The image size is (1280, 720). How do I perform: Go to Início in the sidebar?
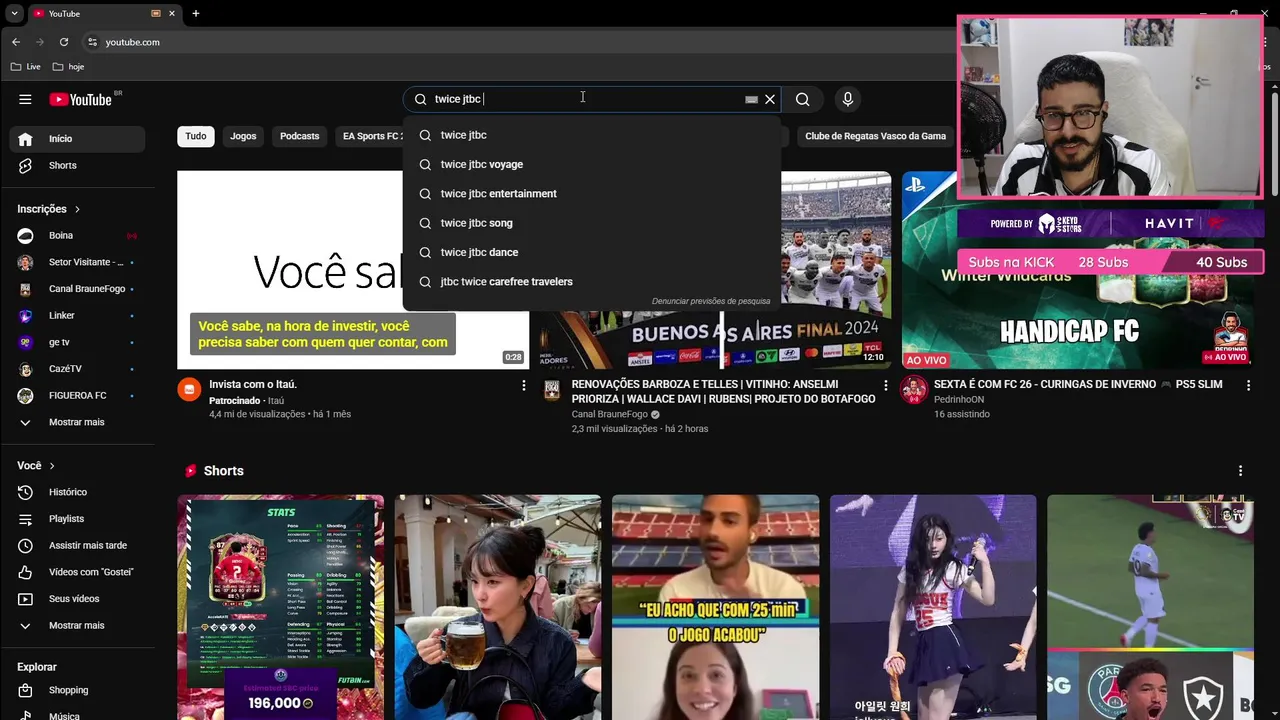[x=77, y=139]
